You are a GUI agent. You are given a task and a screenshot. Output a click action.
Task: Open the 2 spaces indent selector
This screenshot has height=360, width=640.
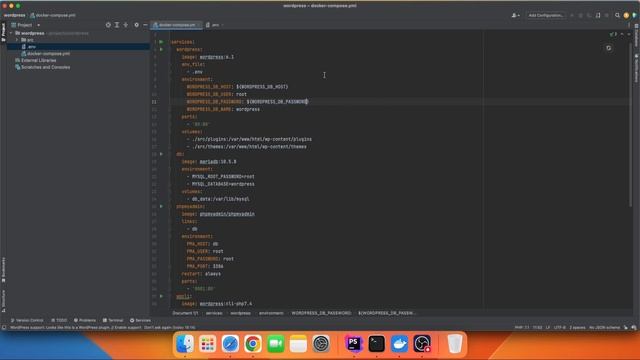click(x=577, y=327)
